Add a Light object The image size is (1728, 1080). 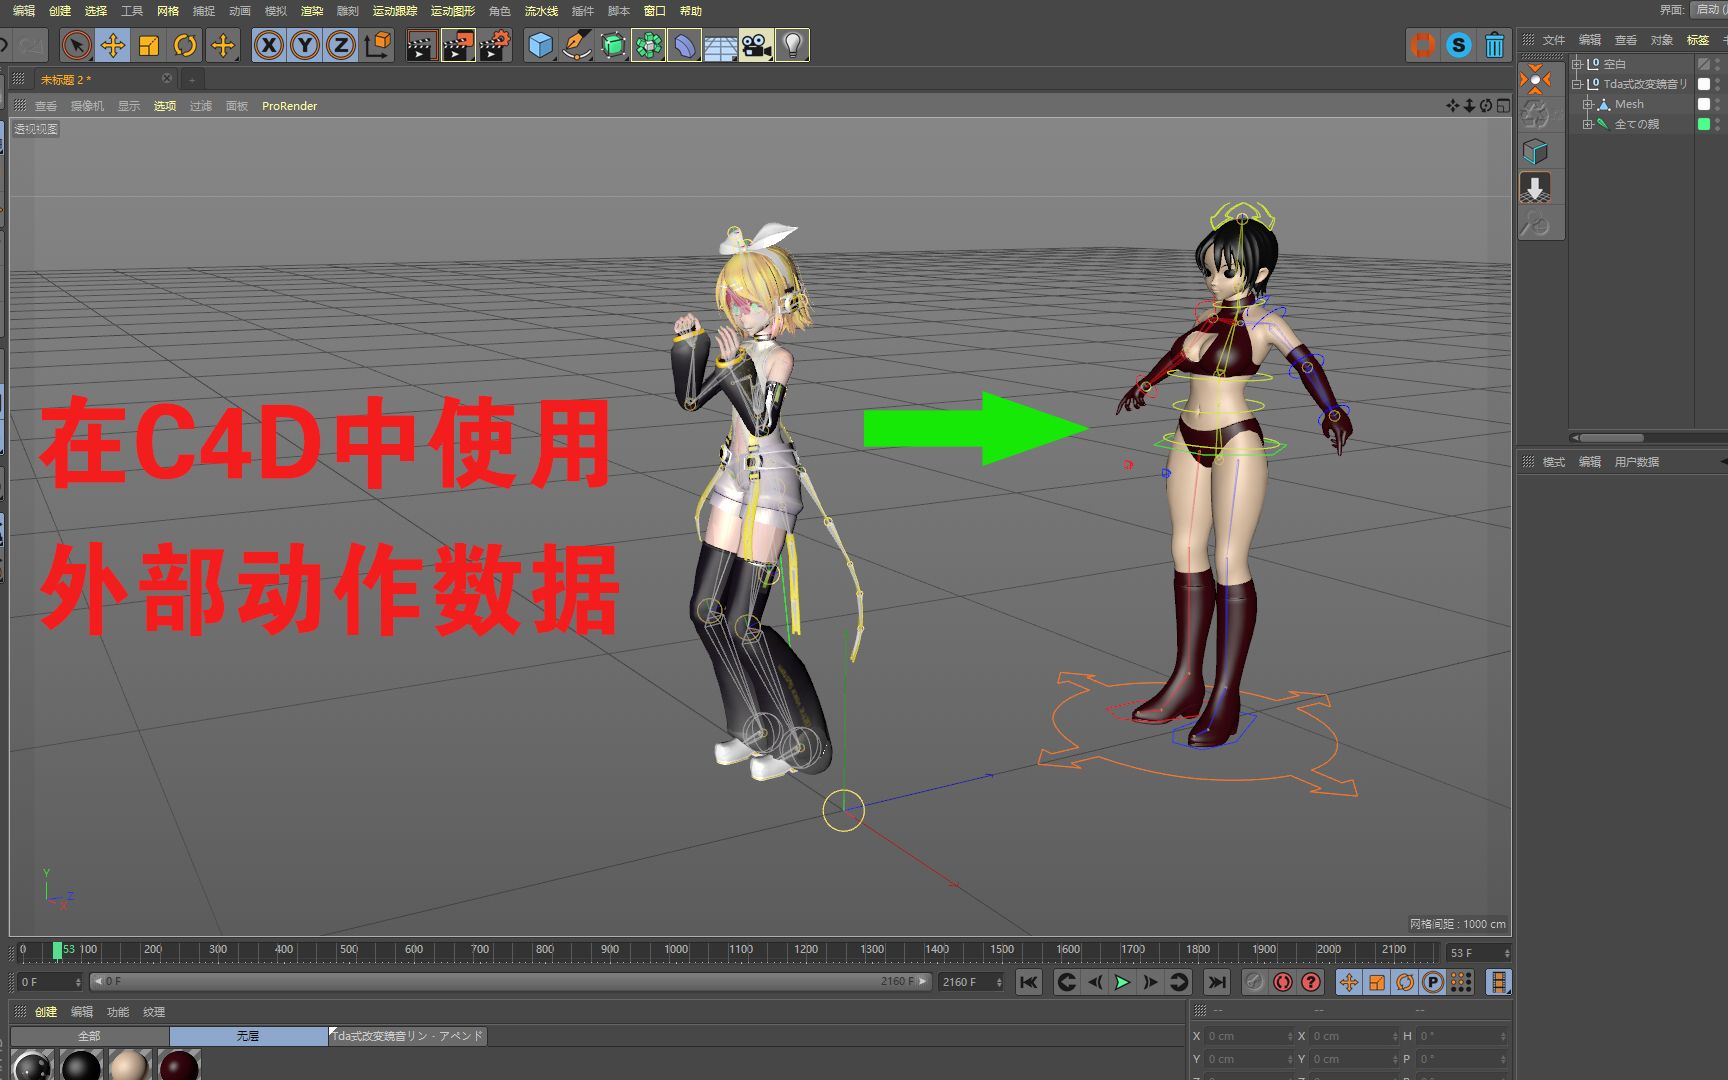(x=793, y=45)
